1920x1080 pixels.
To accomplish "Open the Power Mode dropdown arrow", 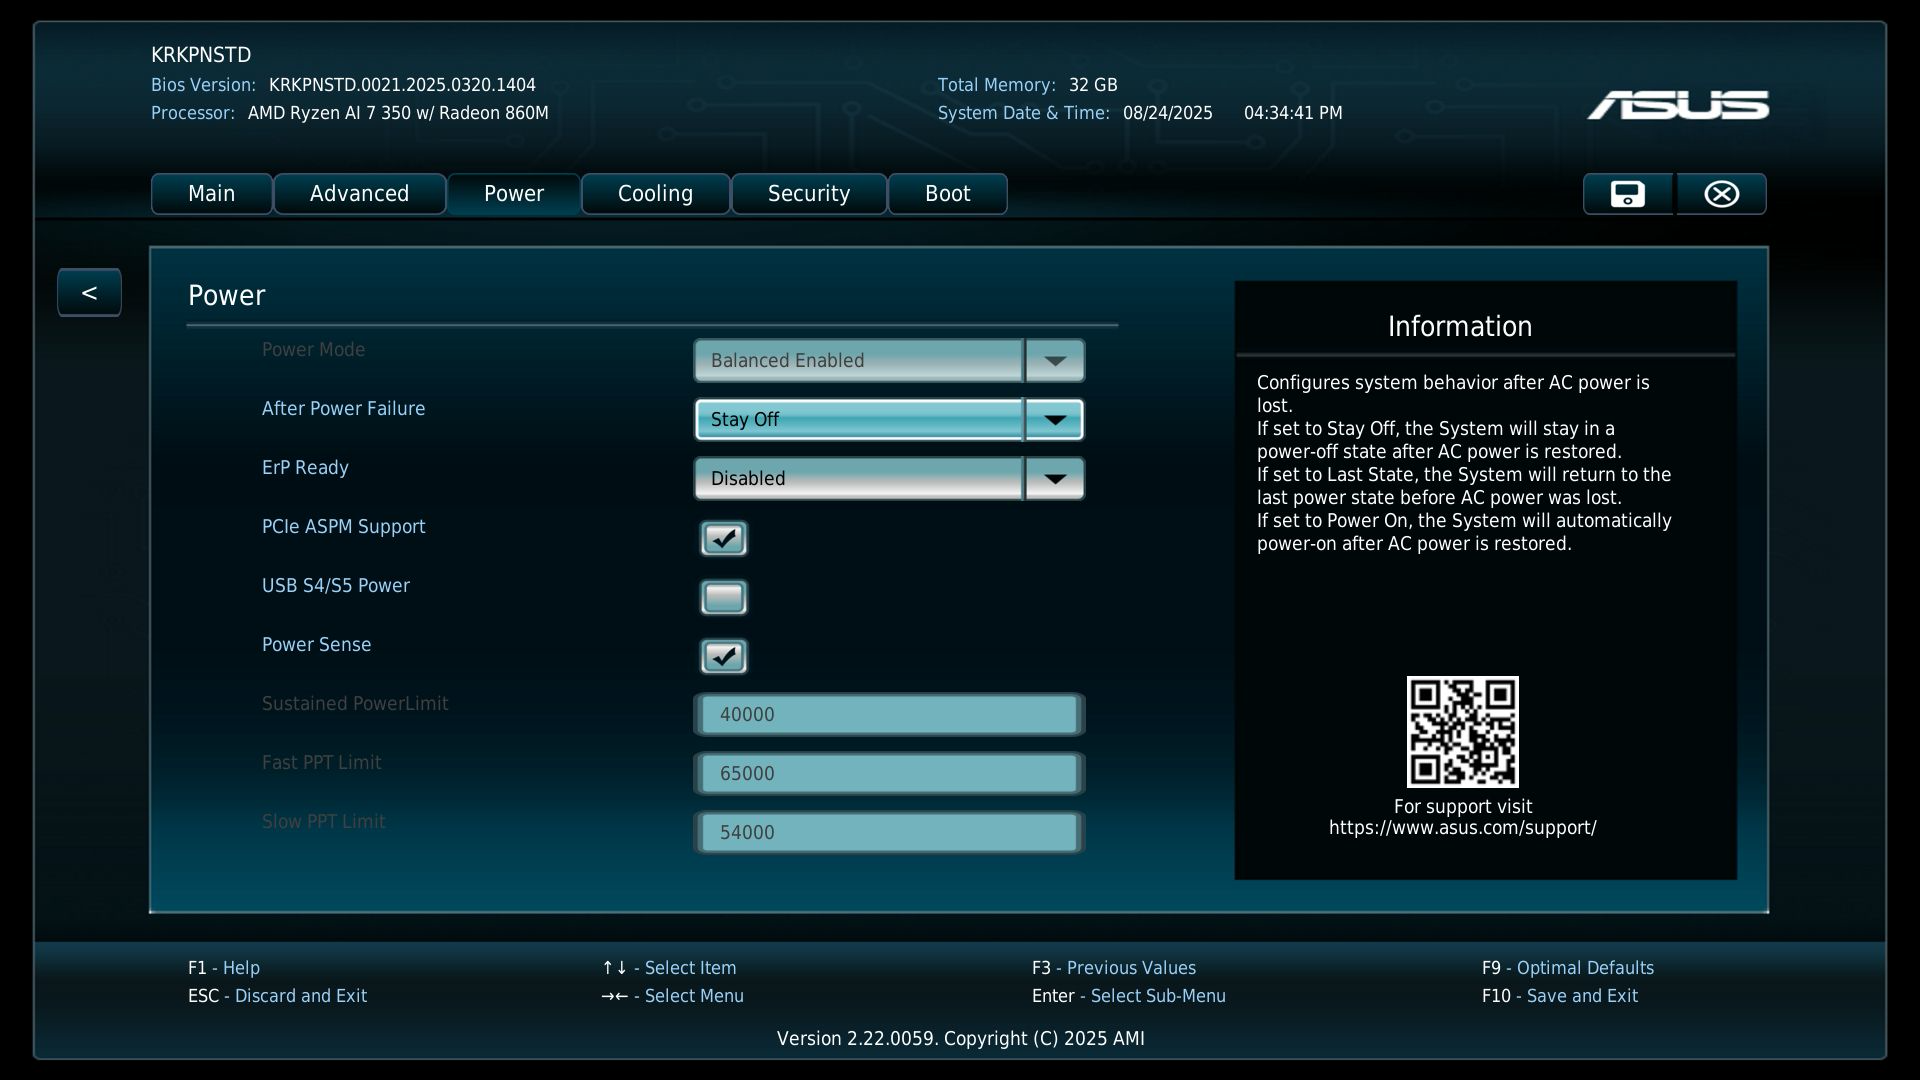I will pos(1054,361).
